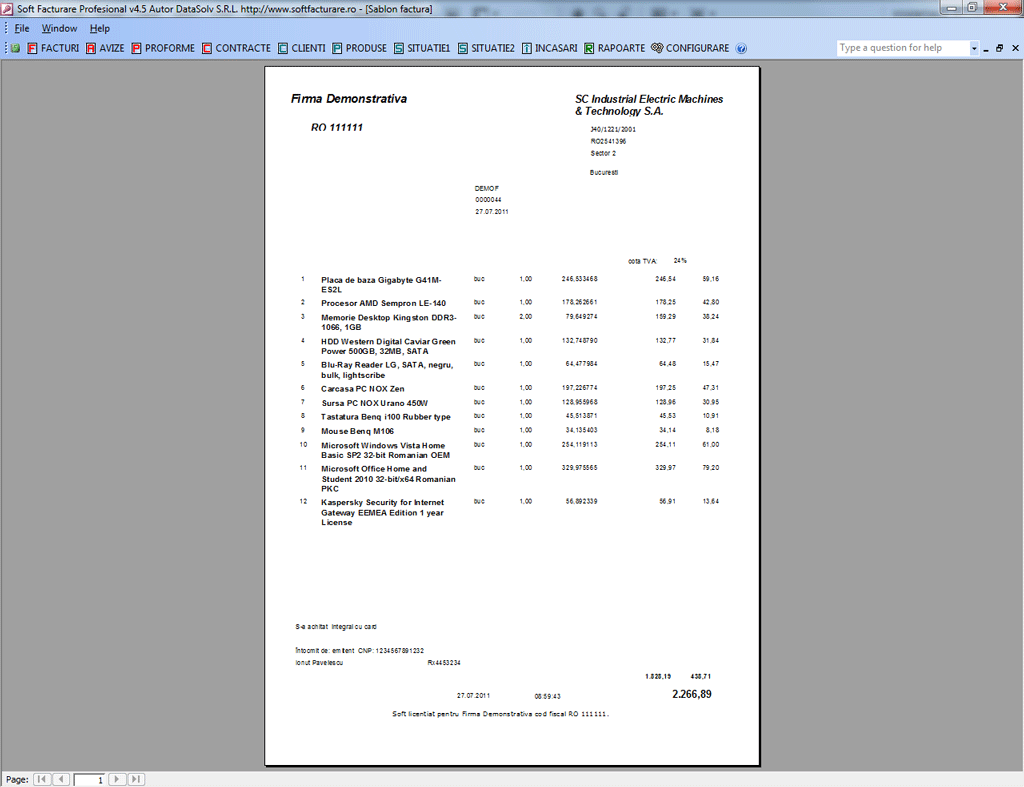Open the FACTURI invoices module

[x=53, y=48]
